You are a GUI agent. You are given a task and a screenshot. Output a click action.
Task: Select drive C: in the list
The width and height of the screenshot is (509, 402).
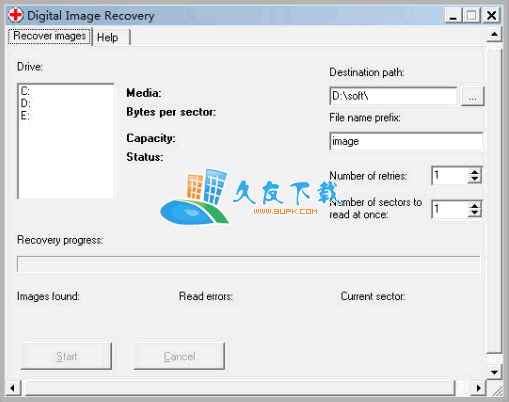pyautogui.click(x=25, y=91)
